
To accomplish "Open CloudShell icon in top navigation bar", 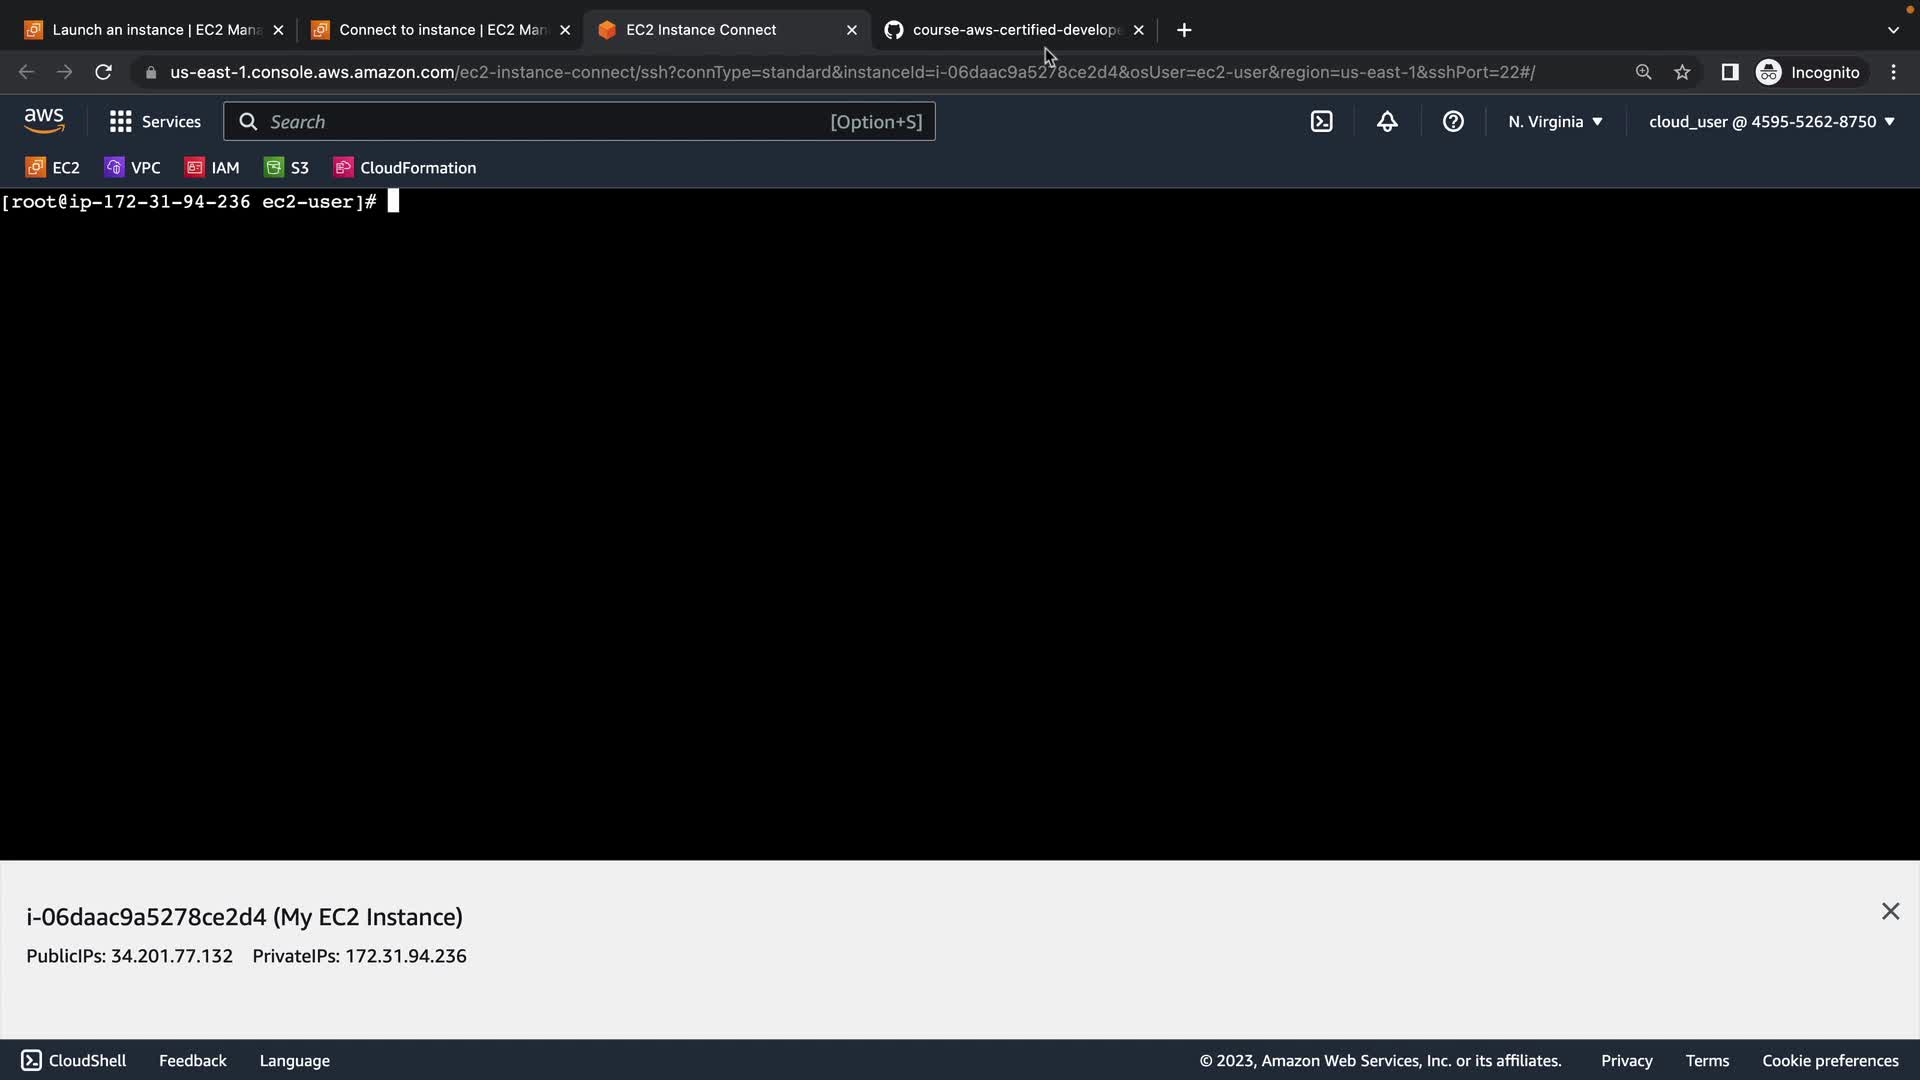I will point(1321,121).
